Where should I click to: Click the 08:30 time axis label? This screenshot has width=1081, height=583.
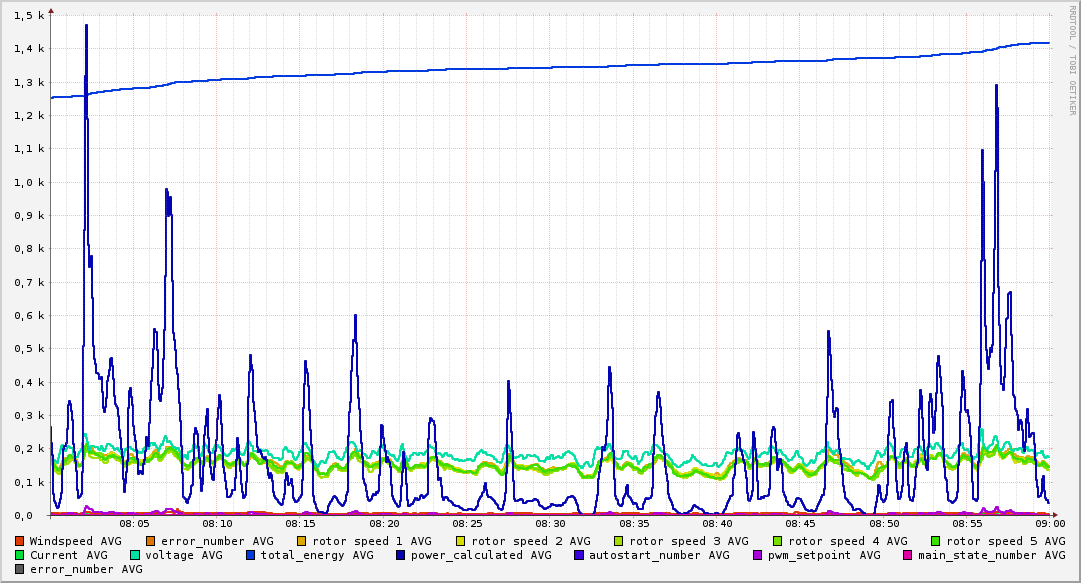(x=550, y=524)
